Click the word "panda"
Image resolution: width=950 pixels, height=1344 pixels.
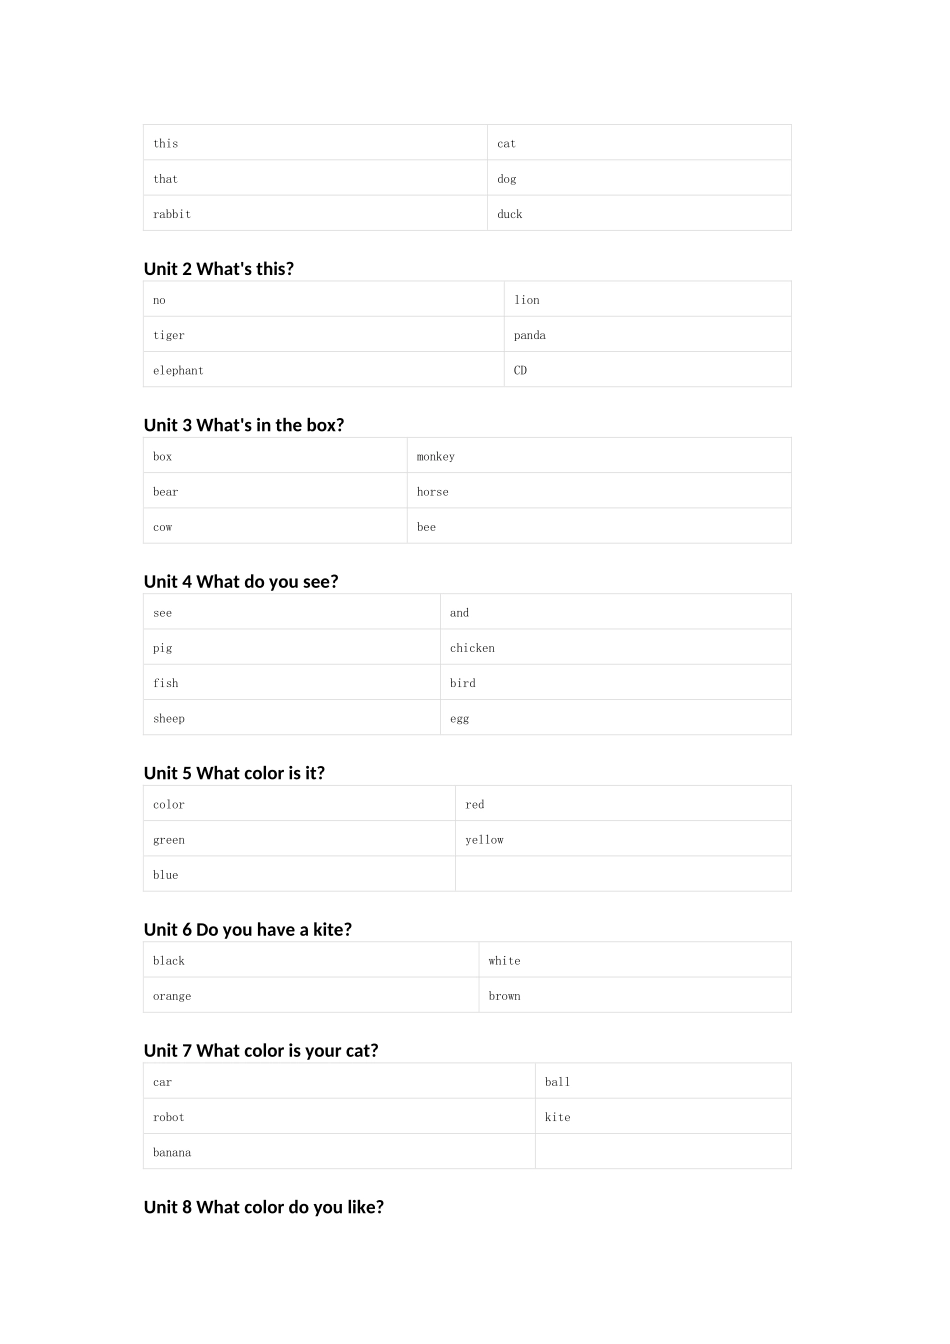click(x=530, y=335)
